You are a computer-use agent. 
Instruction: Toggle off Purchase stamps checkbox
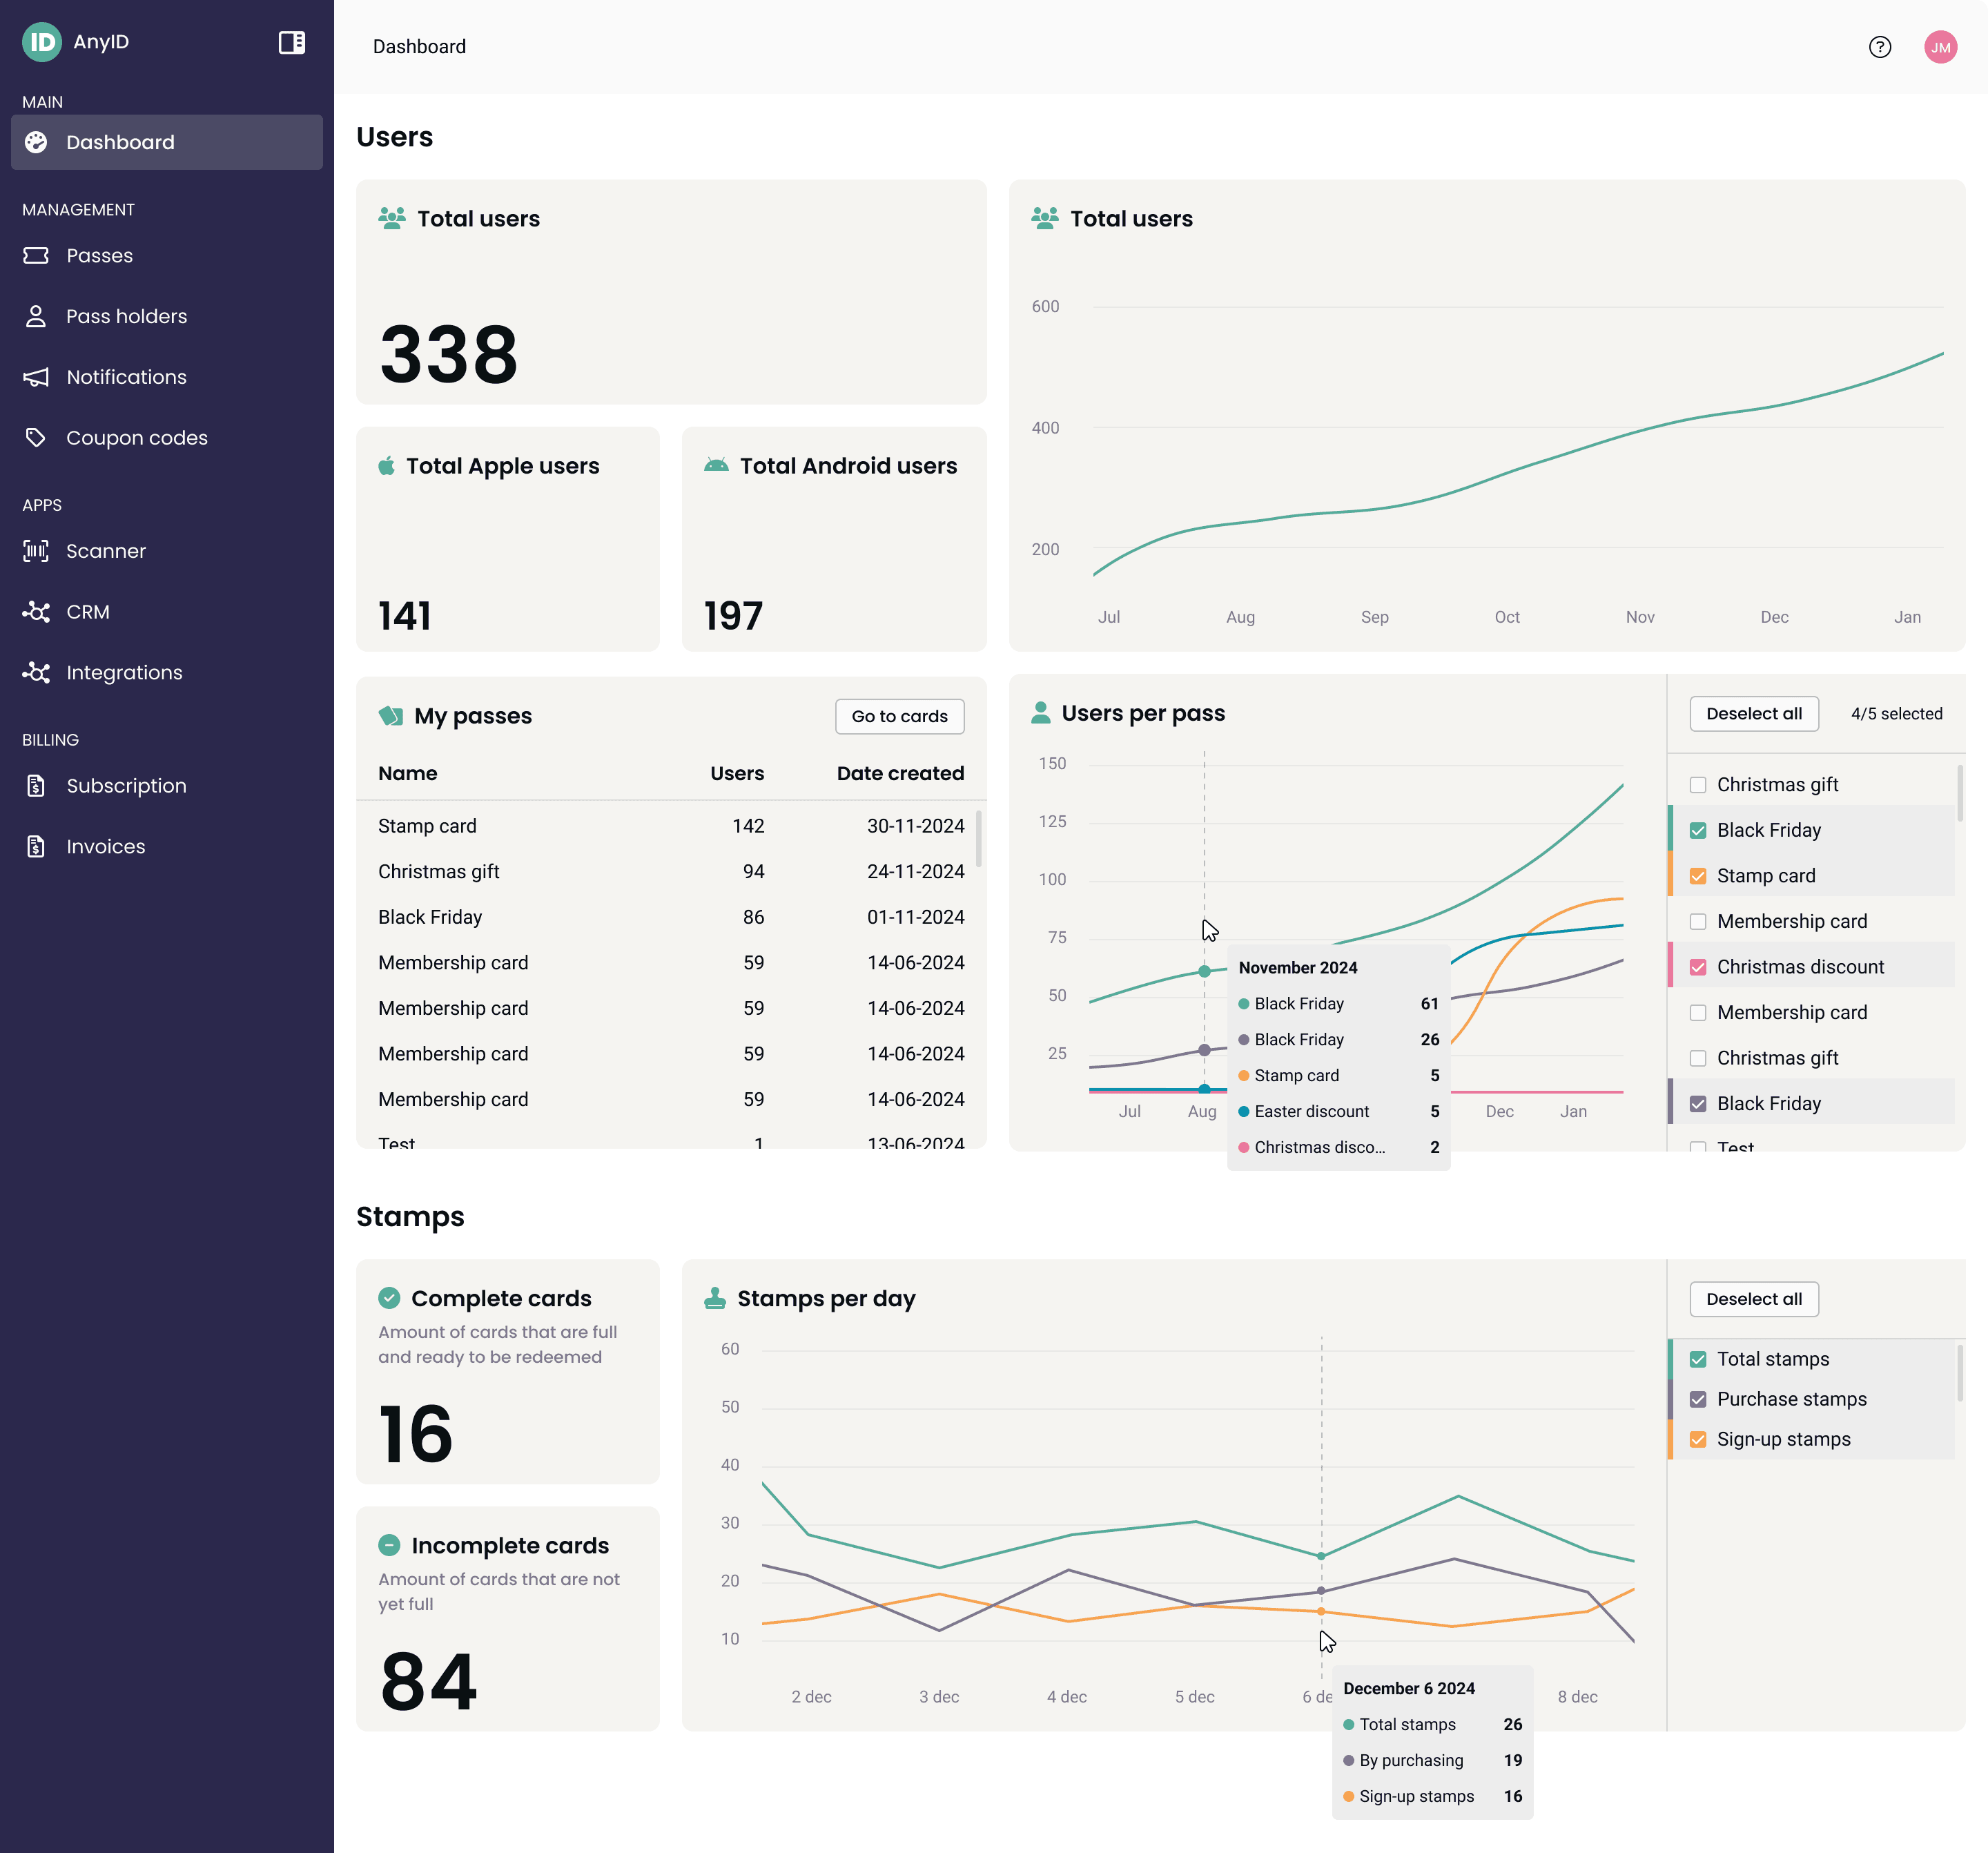pos(1697,1399)
